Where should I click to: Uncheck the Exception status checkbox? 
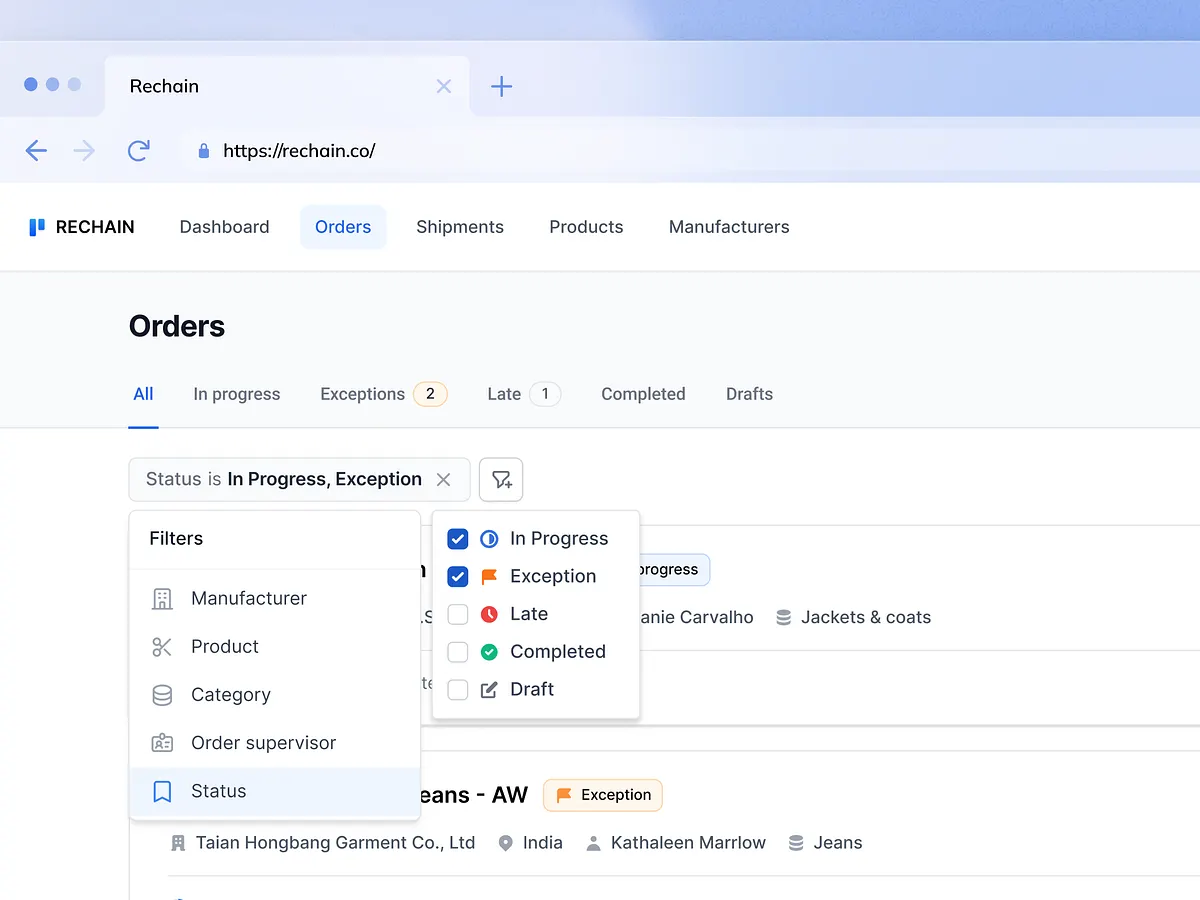(x=458, y=577)
